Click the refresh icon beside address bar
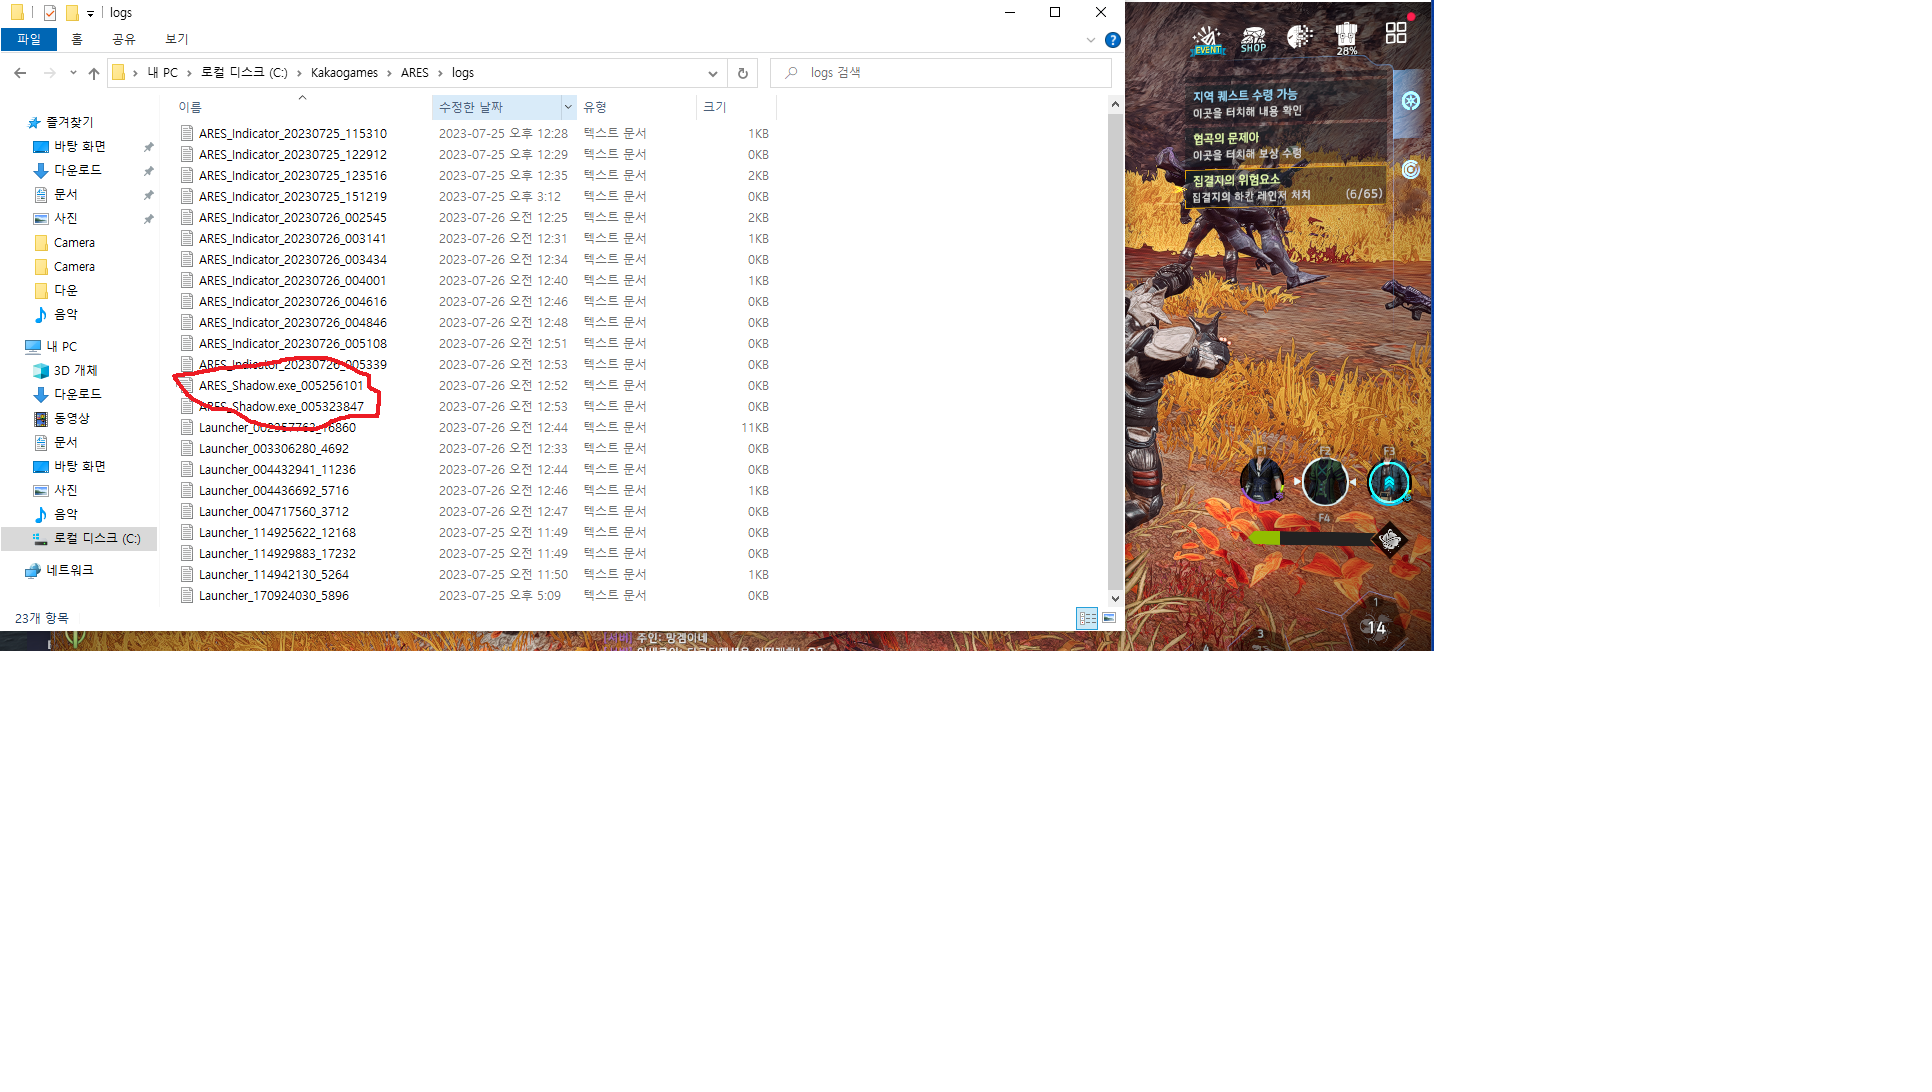The width and height of the screenshot is (1932, 1092). point(742,73)
